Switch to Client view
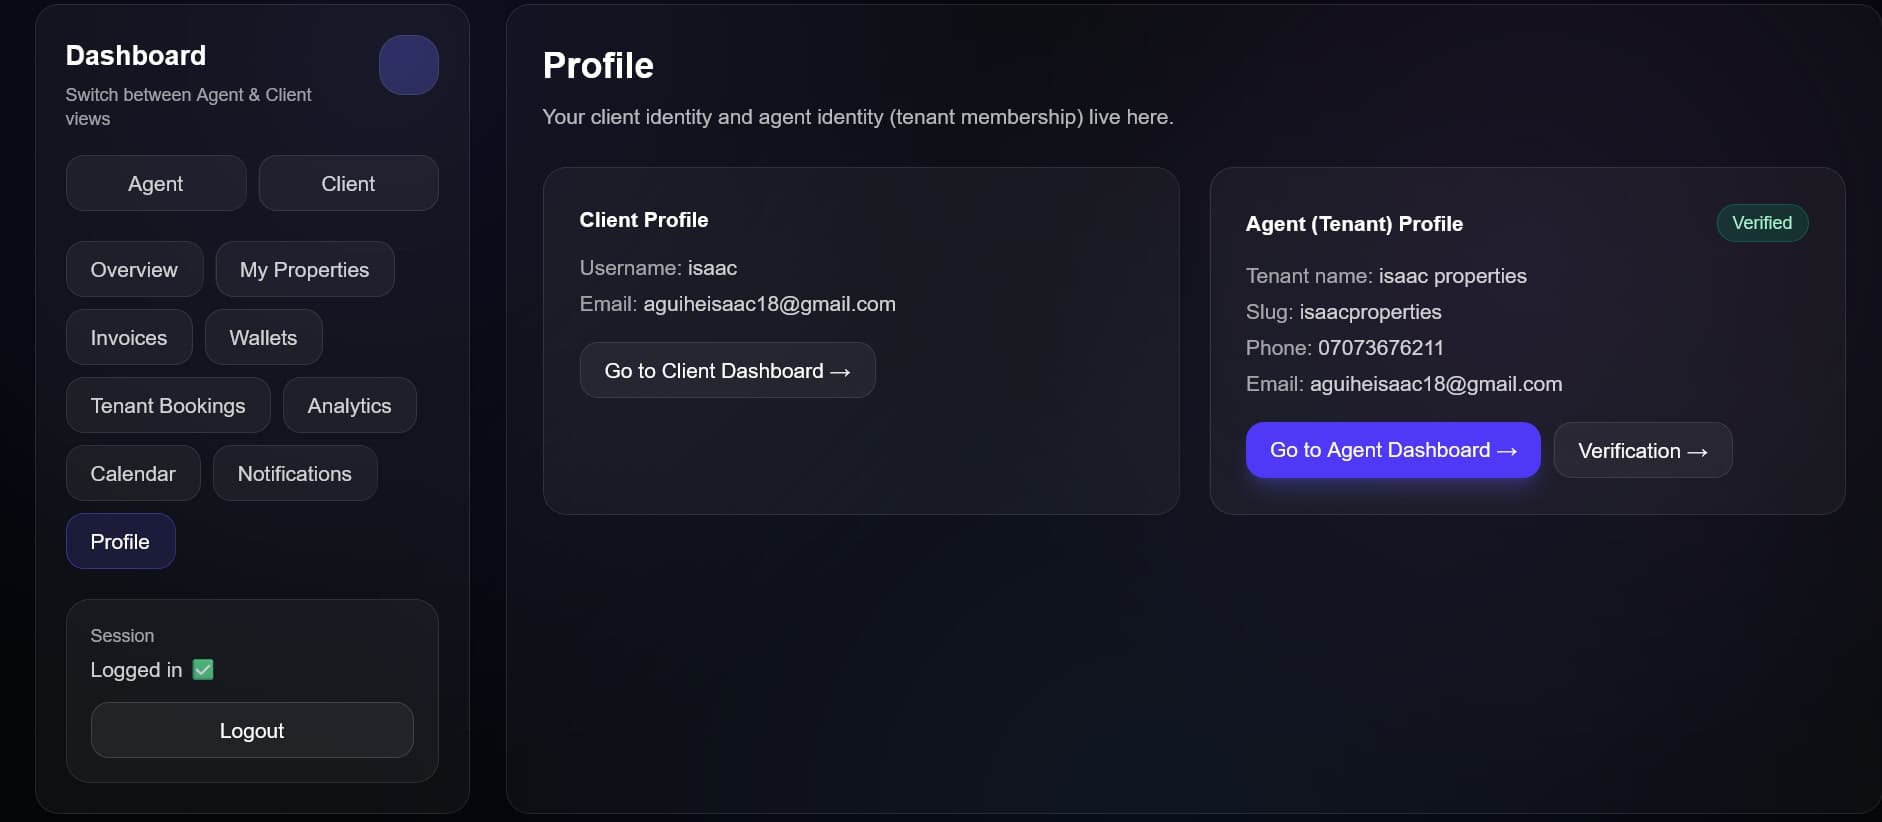 pos(348,183)
